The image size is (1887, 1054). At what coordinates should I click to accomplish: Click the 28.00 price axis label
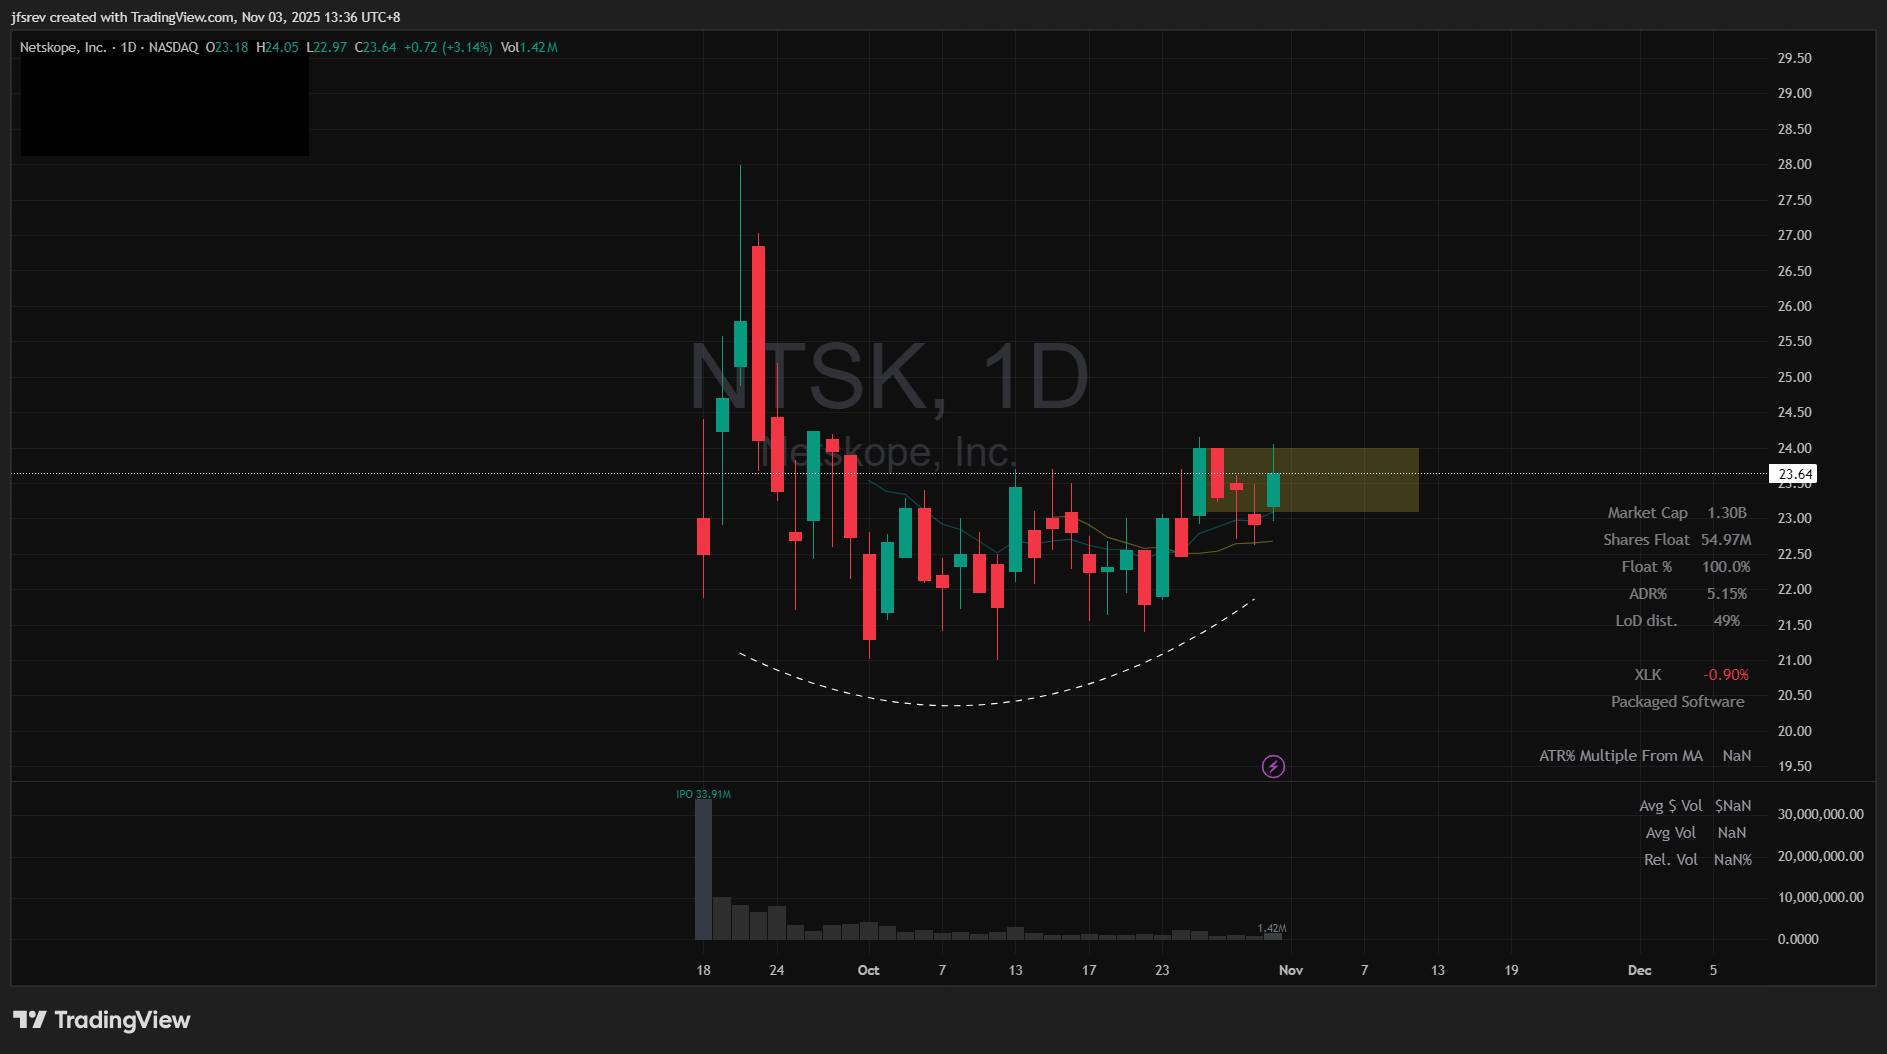point(1794,164)
